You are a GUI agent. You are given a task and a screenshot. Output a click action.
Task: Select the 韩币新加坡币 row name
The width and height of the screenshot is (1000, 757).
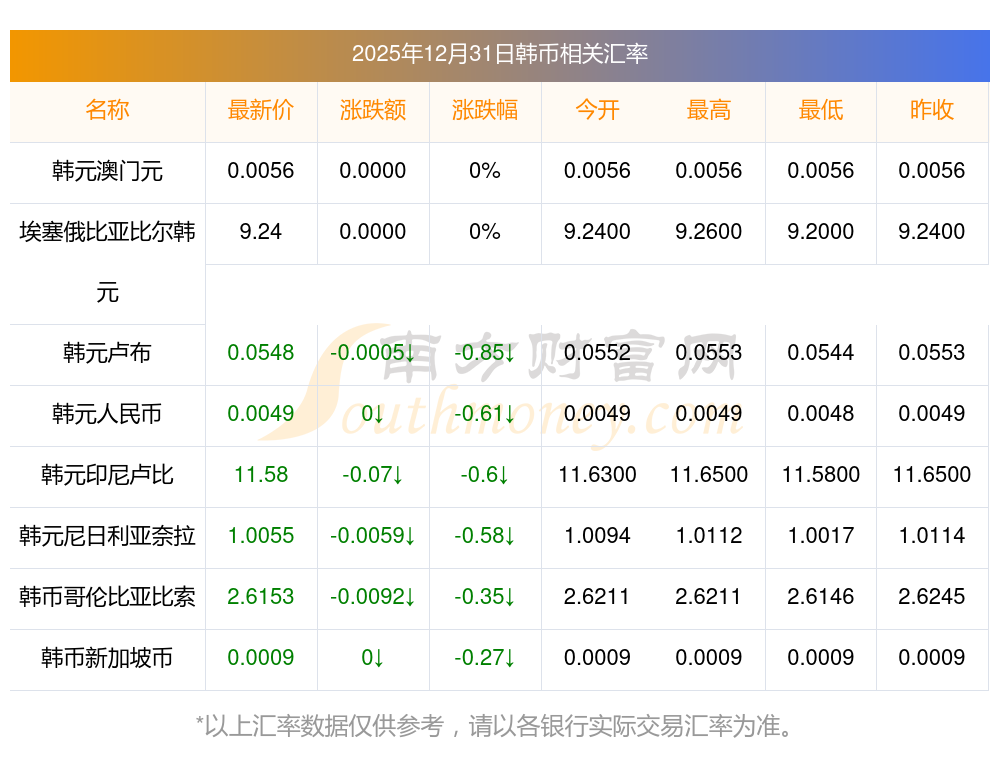(x=107, y=658)
